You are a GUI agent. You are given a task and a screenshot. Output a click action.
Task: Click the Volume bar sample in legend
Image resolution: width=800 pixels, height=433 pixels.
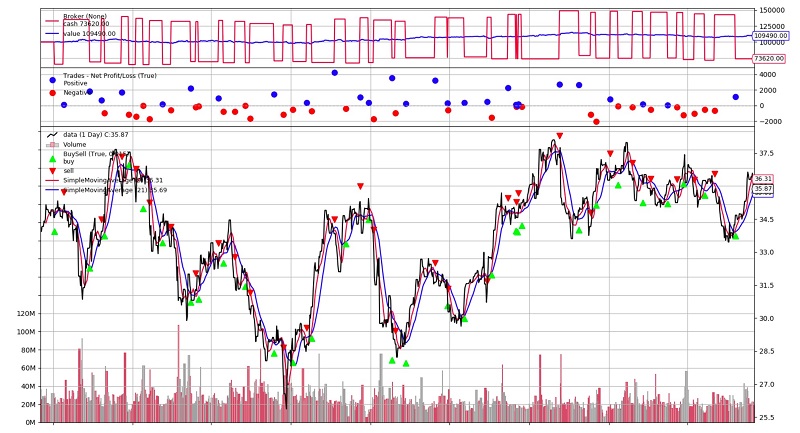[52, 145]
